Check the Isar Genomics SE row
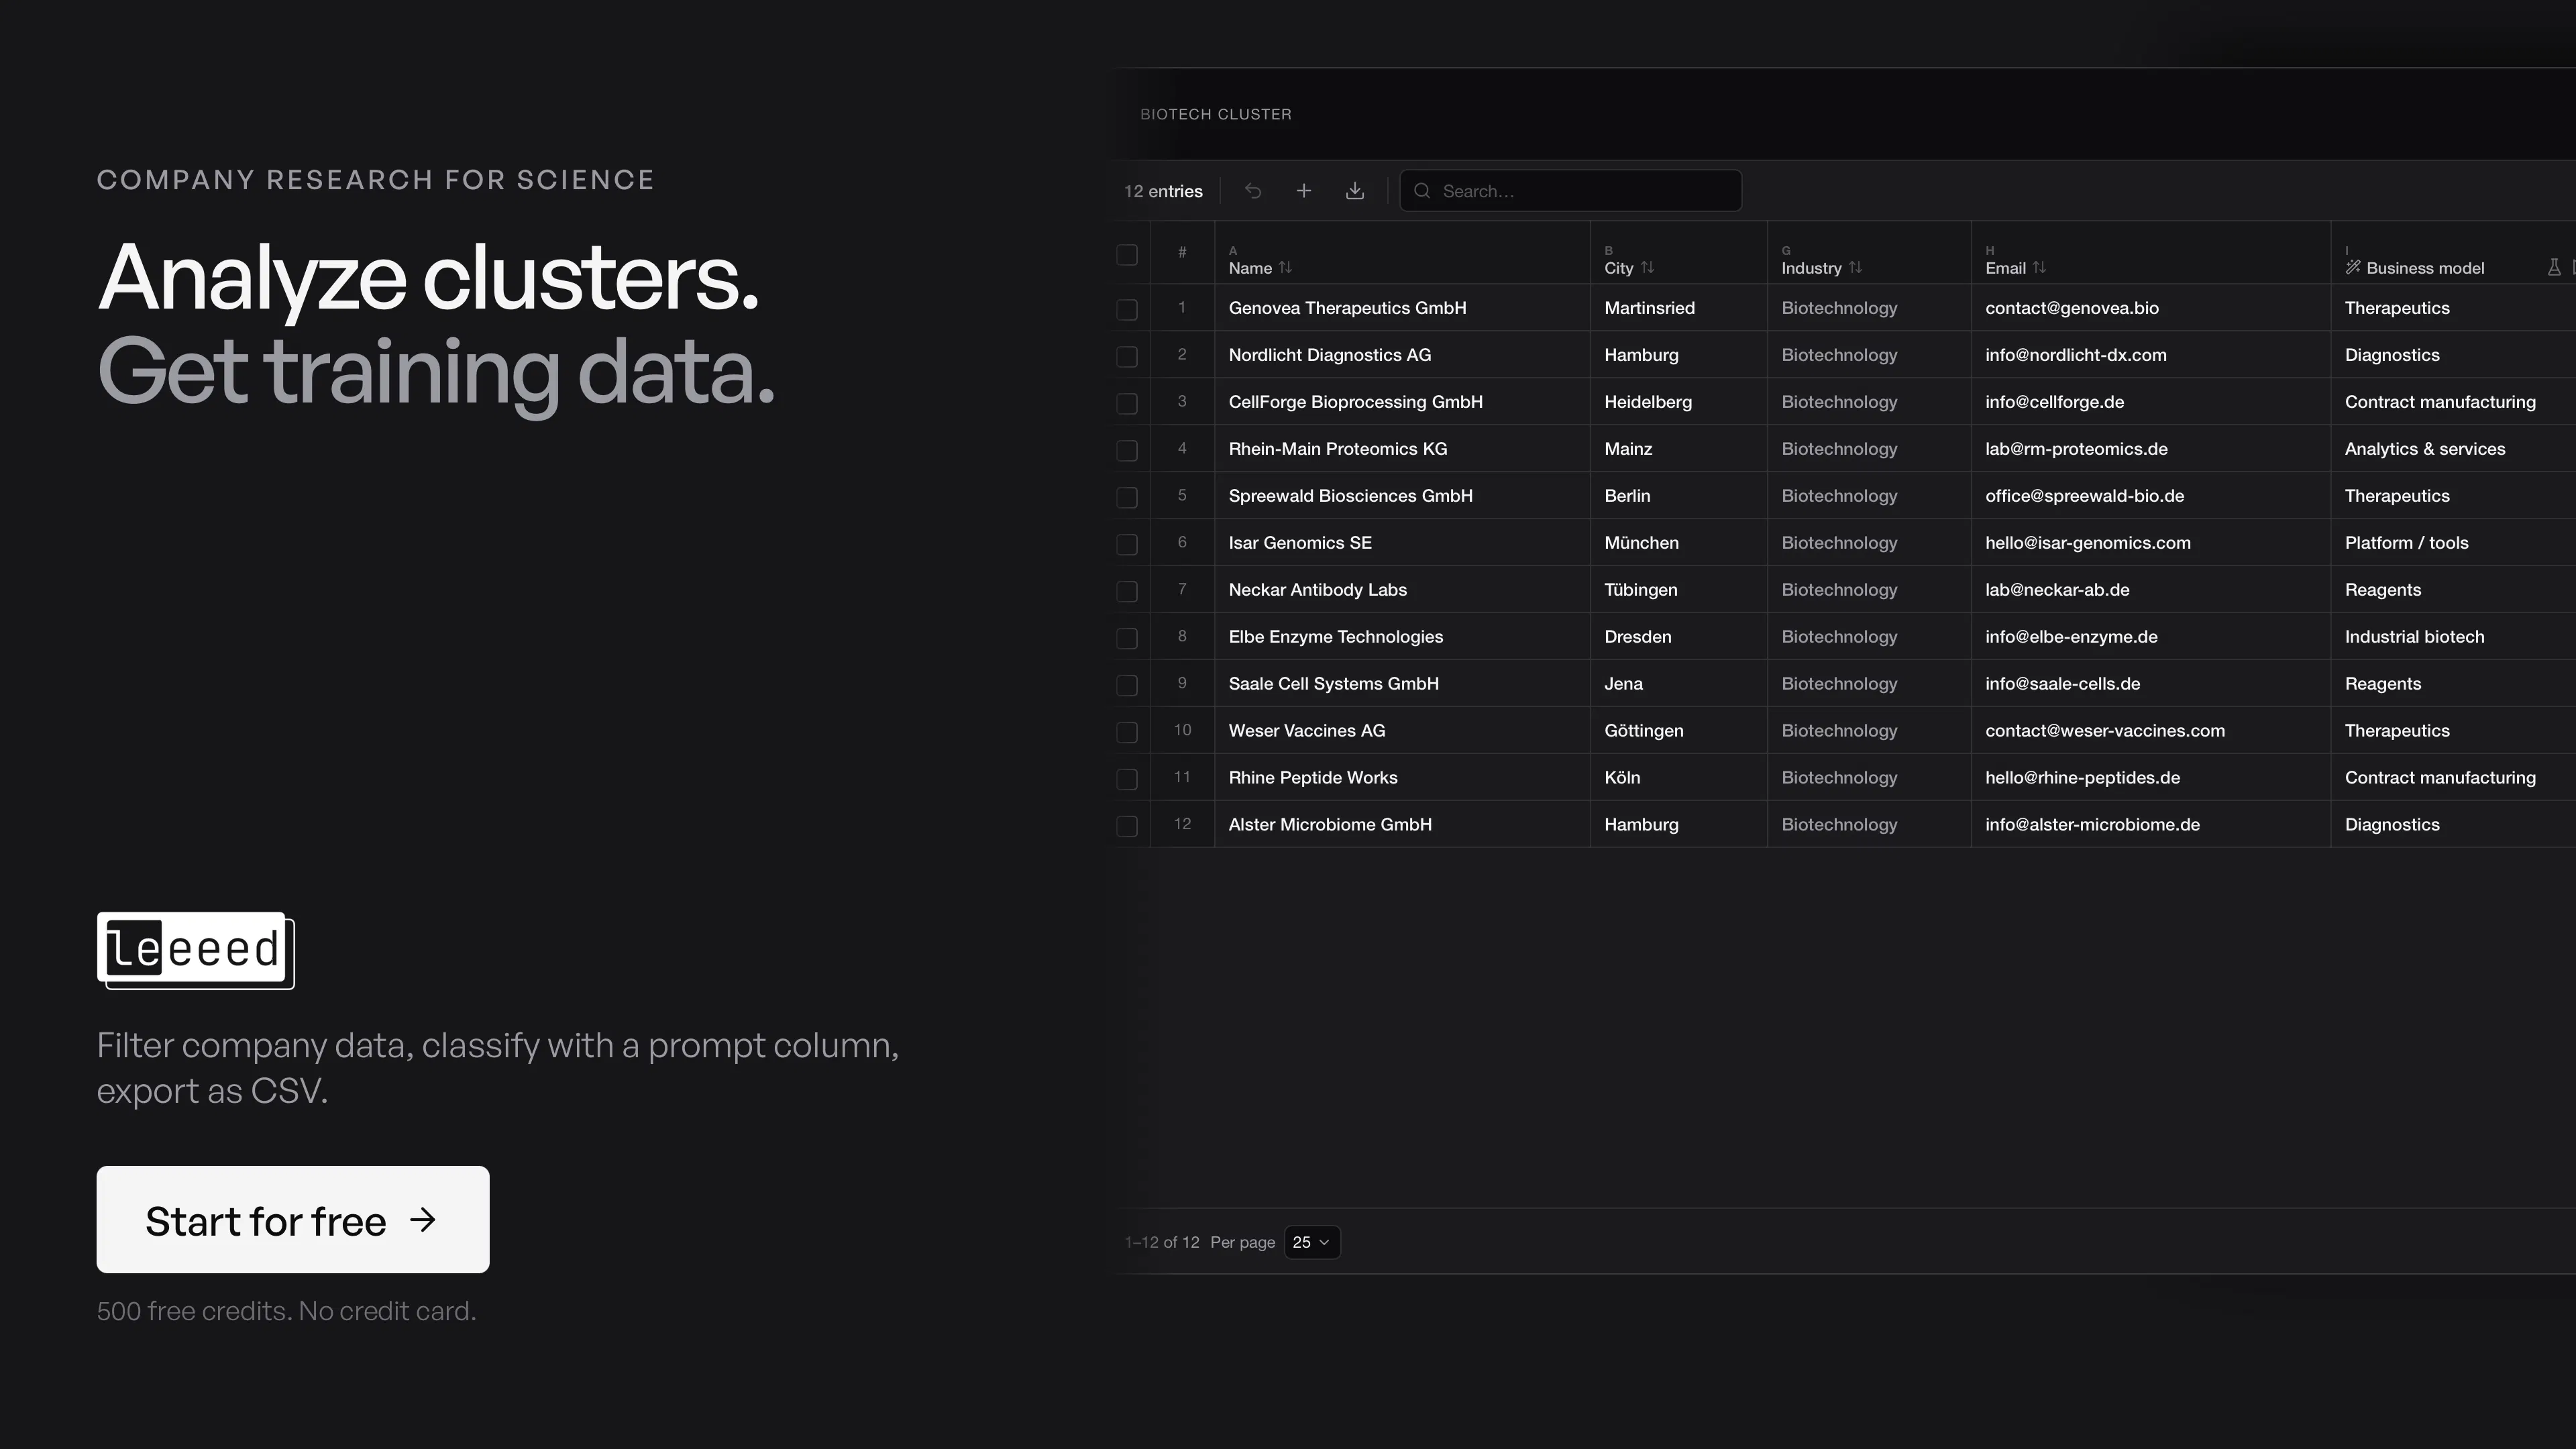Viewport: 2576px width, 1449px height. point(1127,545)
